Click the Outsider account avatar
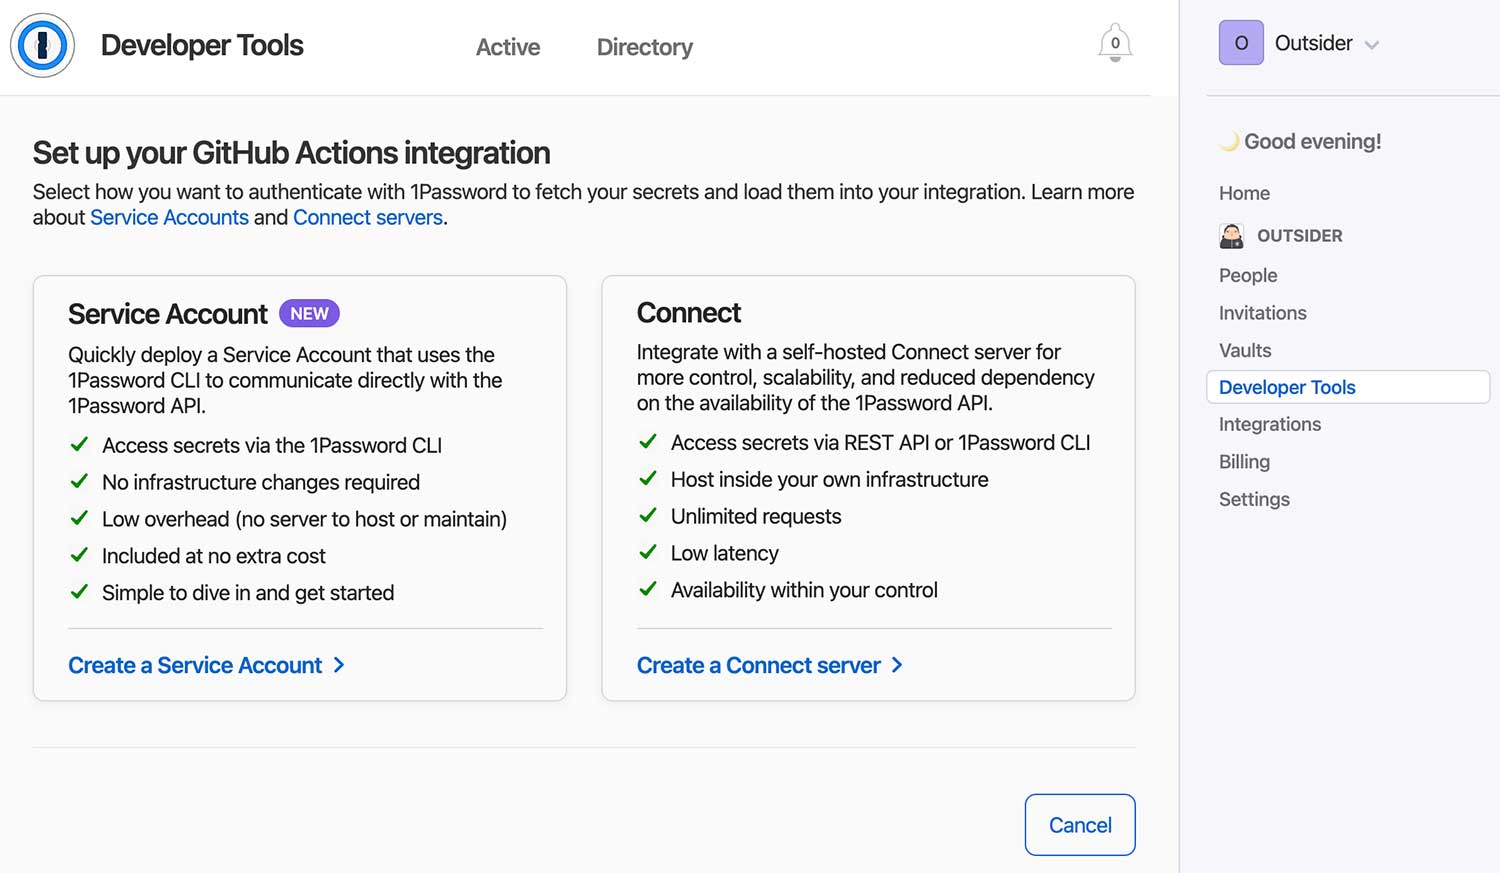The image size is (1500, 873). pos(1241,43)
